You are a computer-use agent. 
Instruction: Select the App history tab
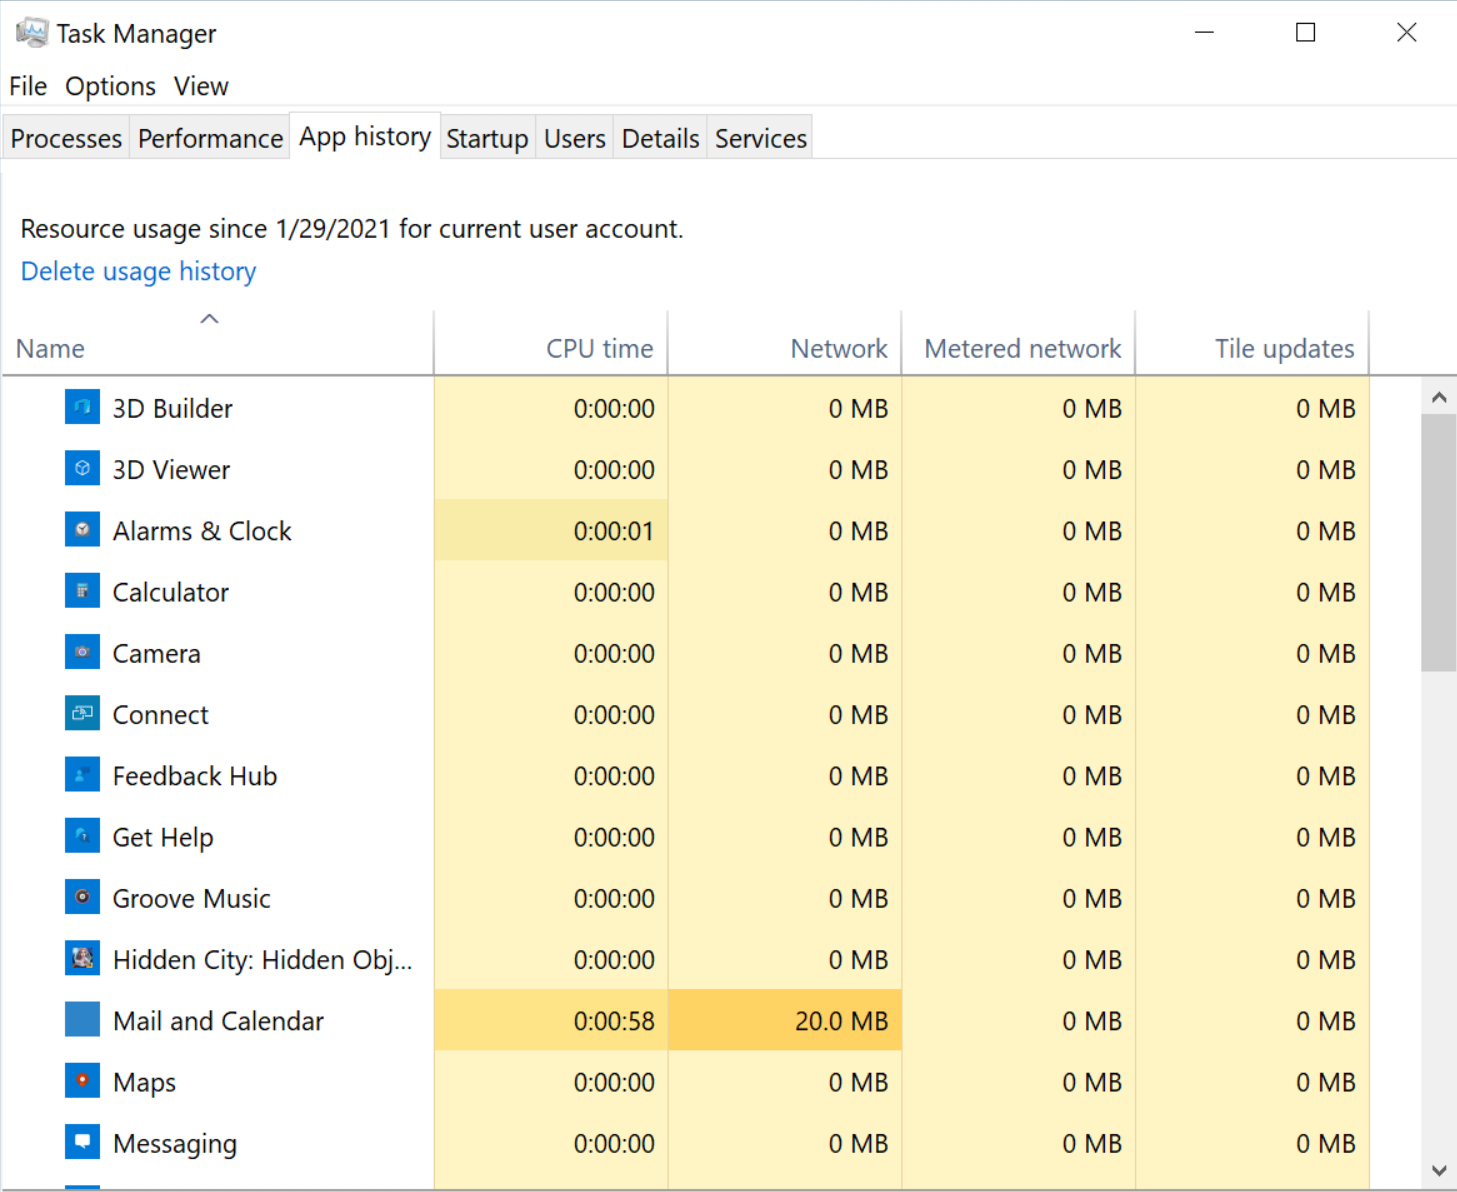click(x=365, y=136)
